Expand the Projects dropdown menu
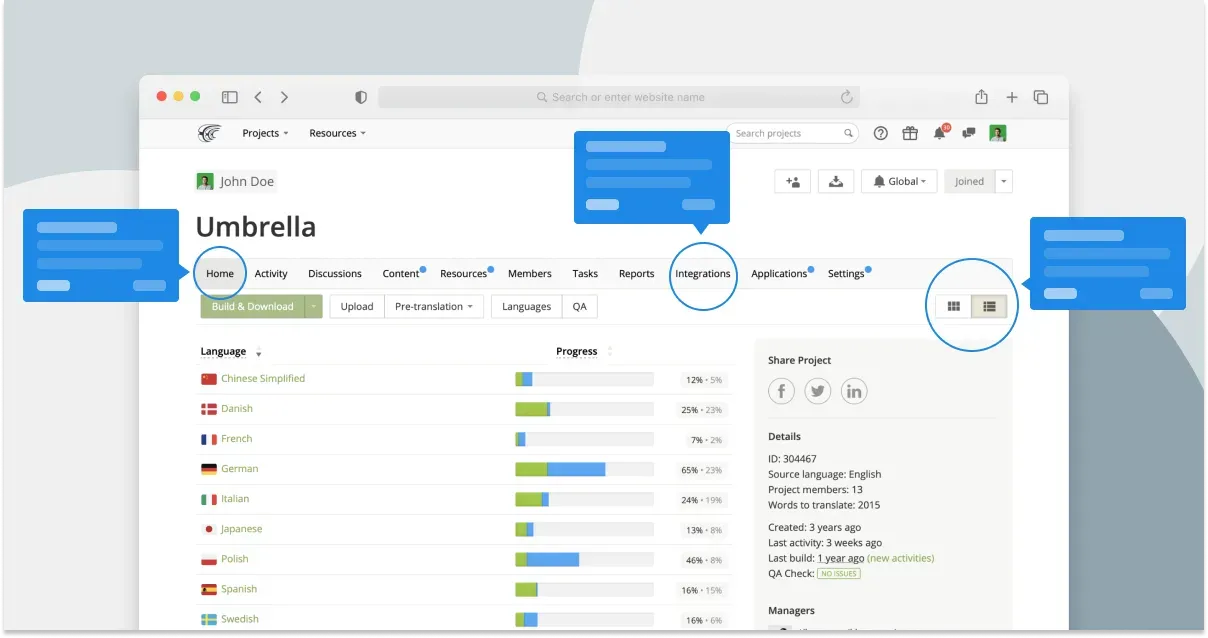 point(265,133)
